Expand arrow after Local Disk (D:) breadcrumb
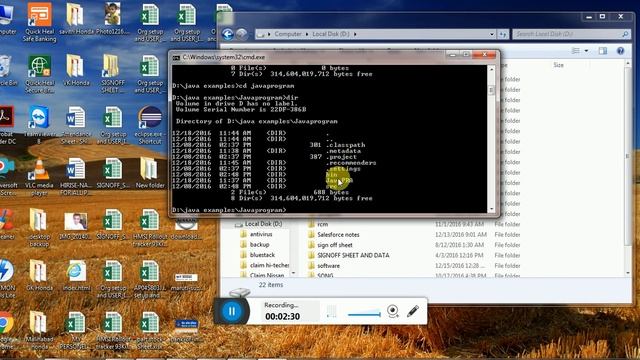 (355, 34)
